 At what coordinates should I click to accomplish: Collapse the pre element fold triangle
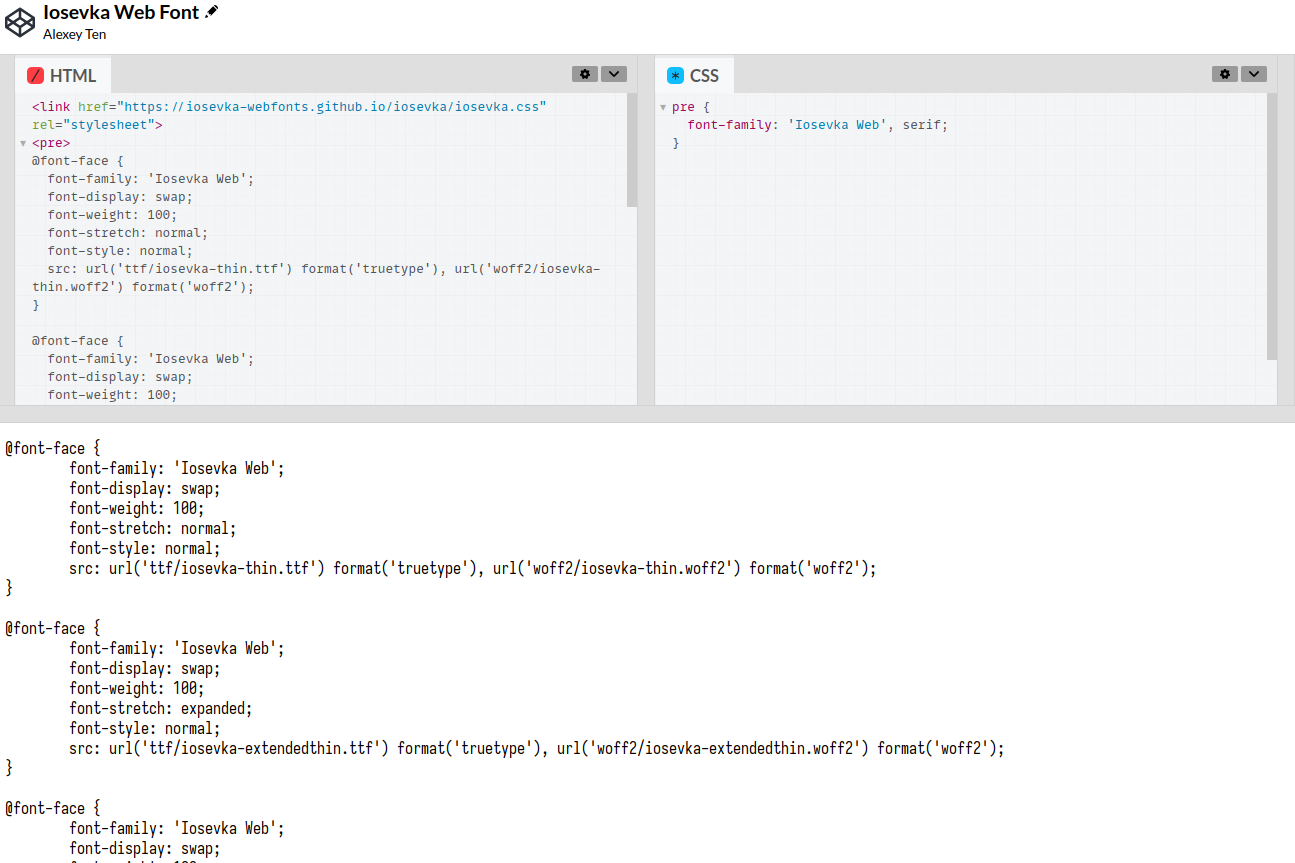click(x=23, y=142)
